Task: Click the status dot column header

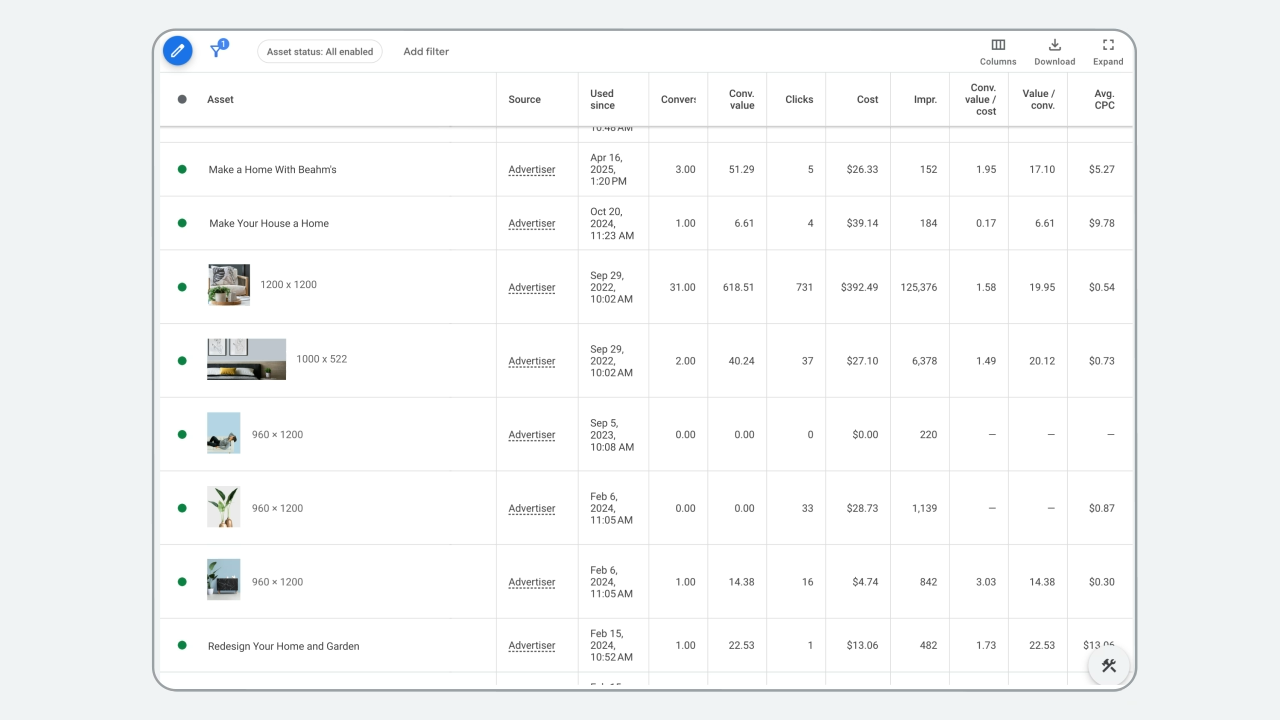Action: (x=182, y=99)
